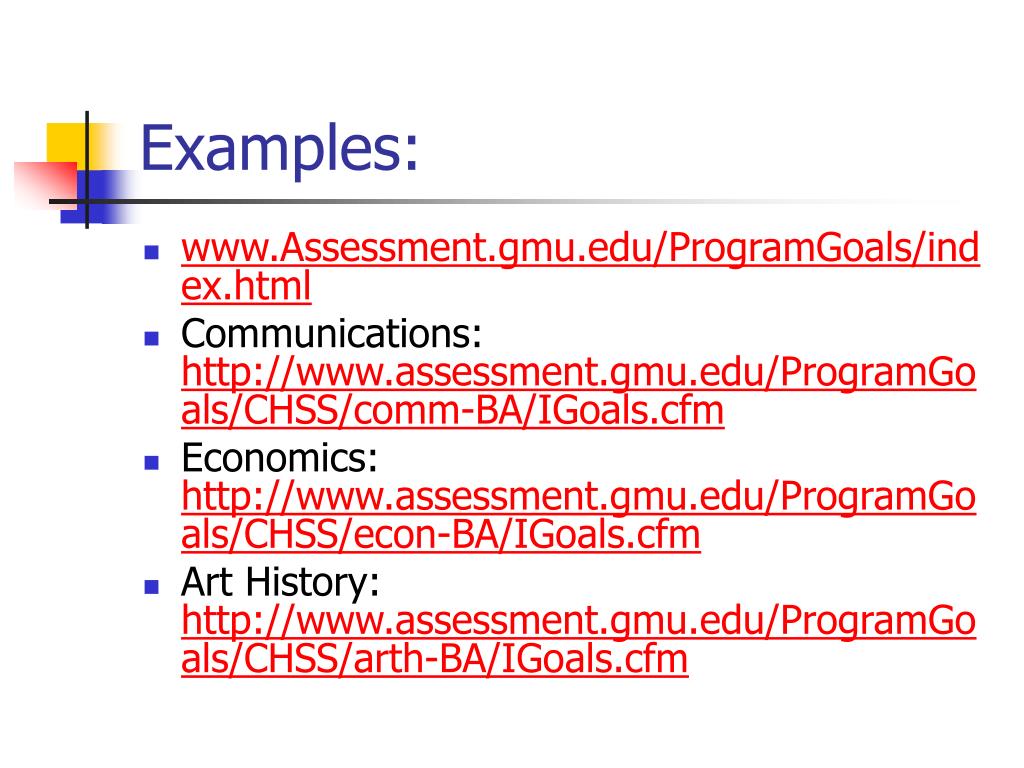Click the blue bullet beside Economics
This screenshot has width=1024, height=768.
tap(152, 462)
